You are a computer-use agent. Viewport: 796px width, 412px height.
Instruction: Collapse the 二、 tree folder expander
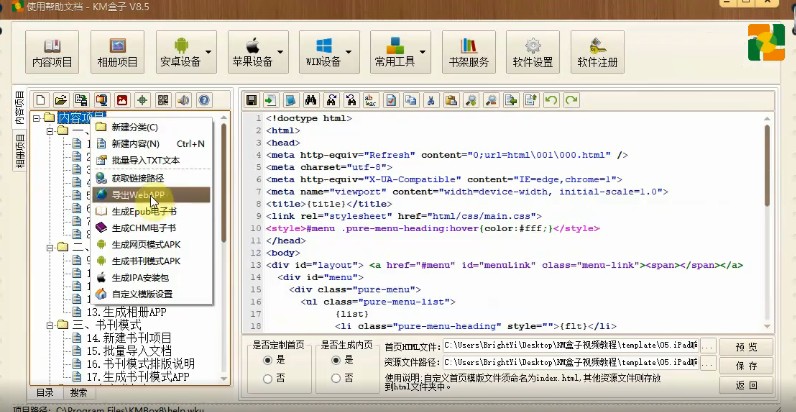(50, 248)
